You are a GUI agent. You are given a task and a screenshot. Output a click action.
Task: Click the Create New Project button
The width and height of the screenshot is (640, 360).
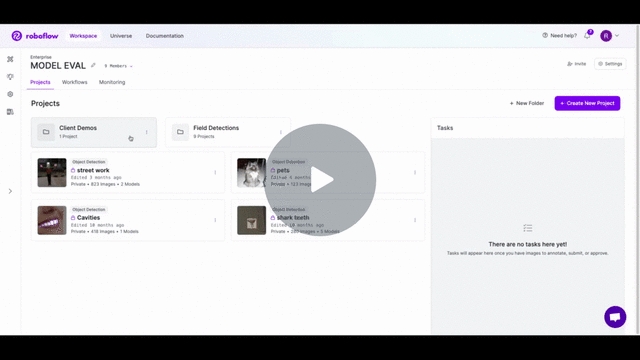[587, 103]
